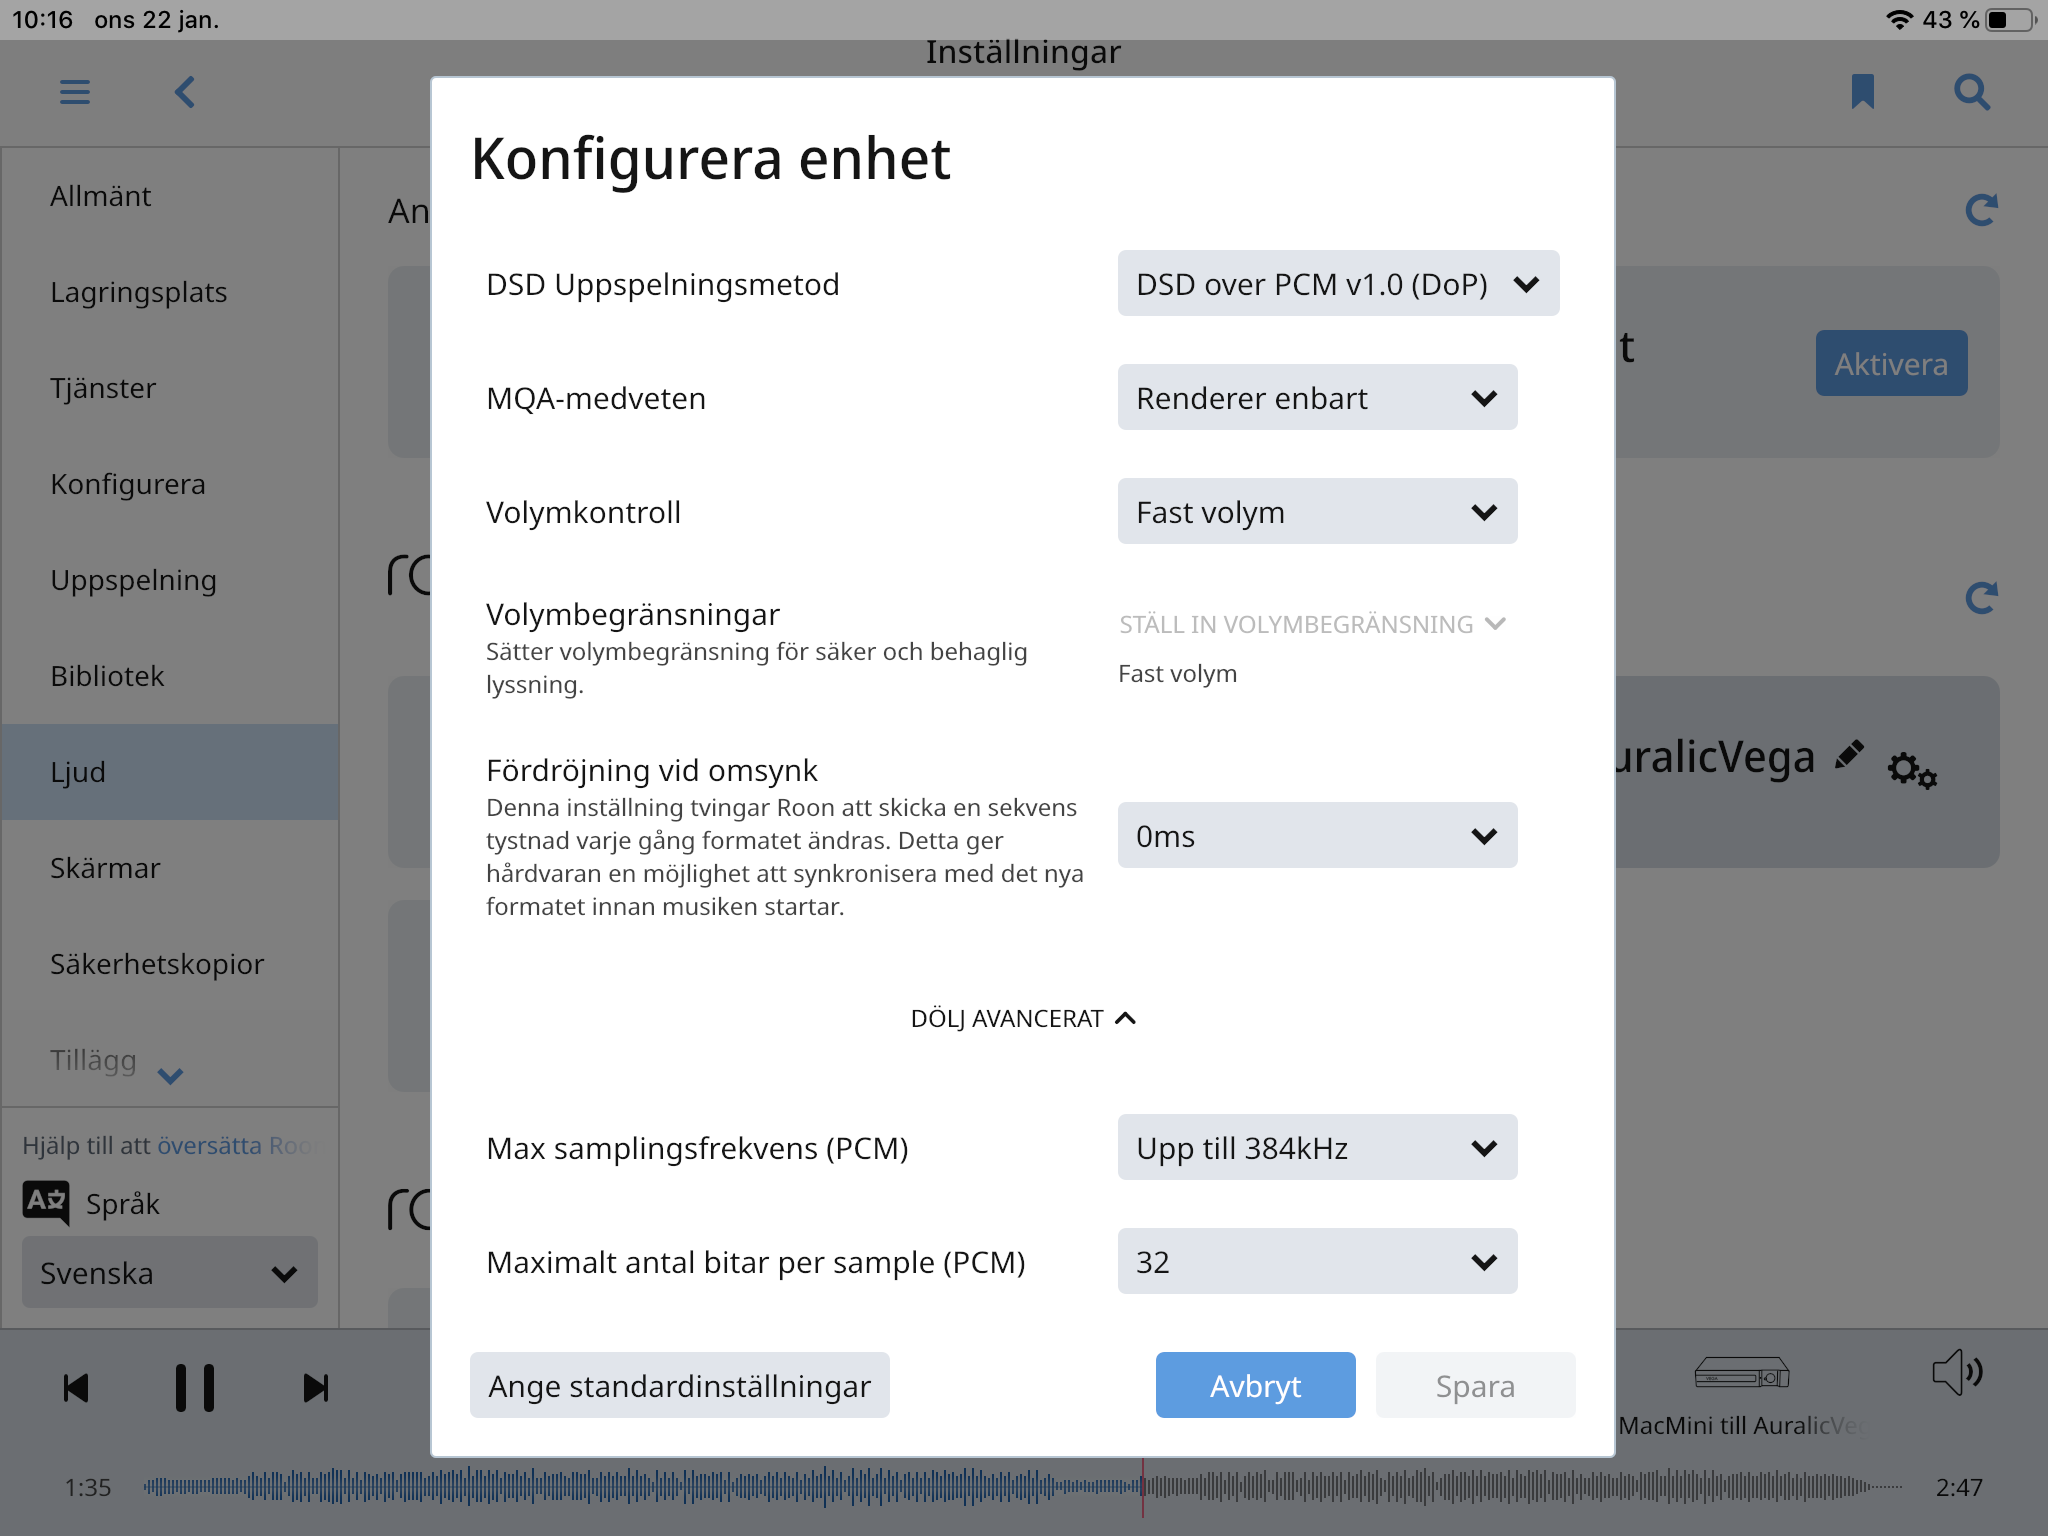The image size is (2048, 1536).
Task: Pause the current playback
Action: coord(195,1388)
